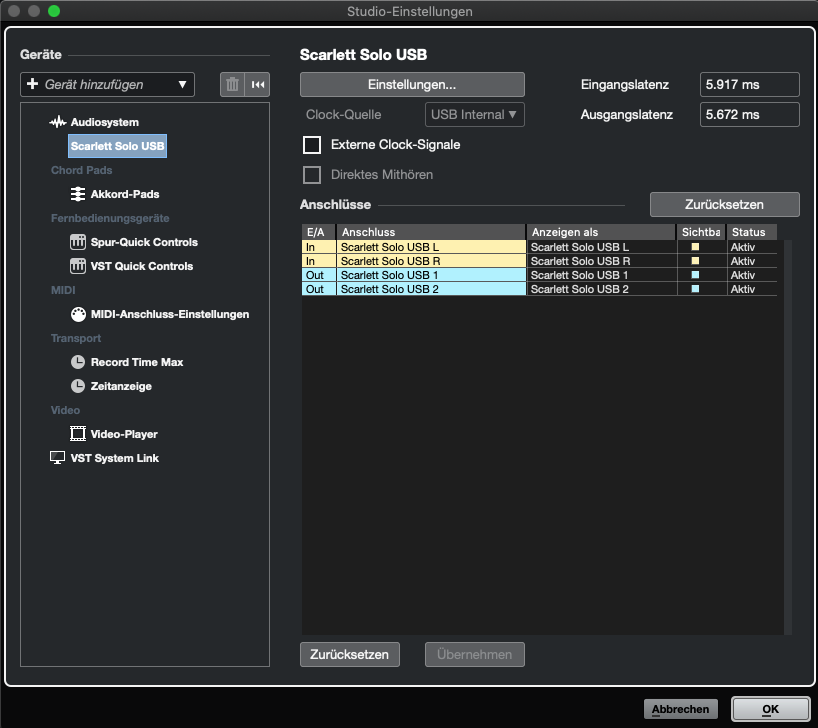Toggle visibility of Scarlett Solo USB R
The width and height of the screenshot is (818, 728).
[x=695, y=261]
